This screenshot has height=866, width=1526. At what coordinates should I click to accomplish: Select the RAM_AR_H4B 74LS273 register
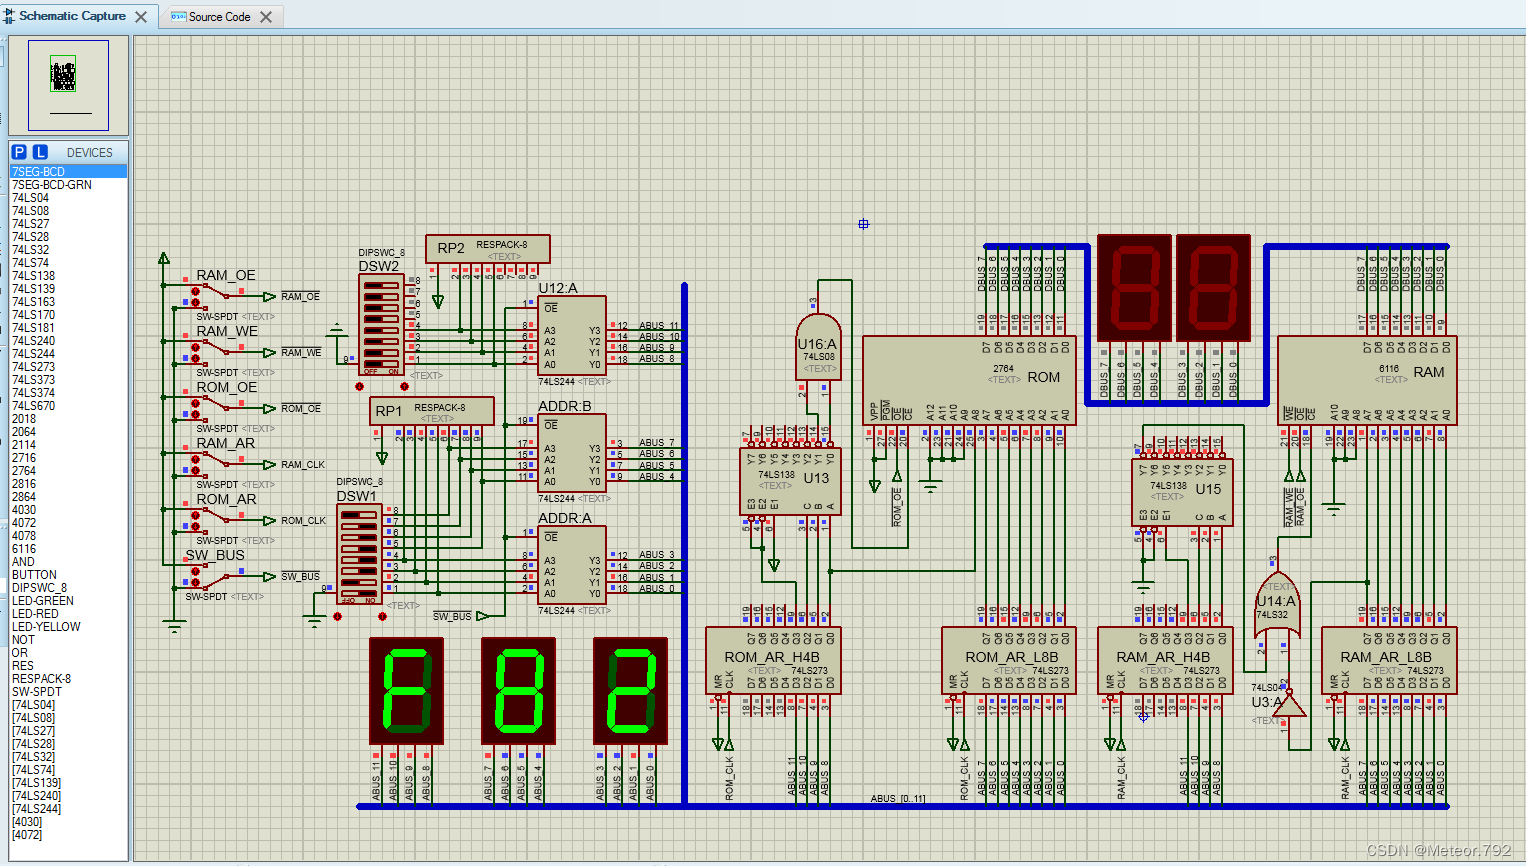click(1165, 660)
